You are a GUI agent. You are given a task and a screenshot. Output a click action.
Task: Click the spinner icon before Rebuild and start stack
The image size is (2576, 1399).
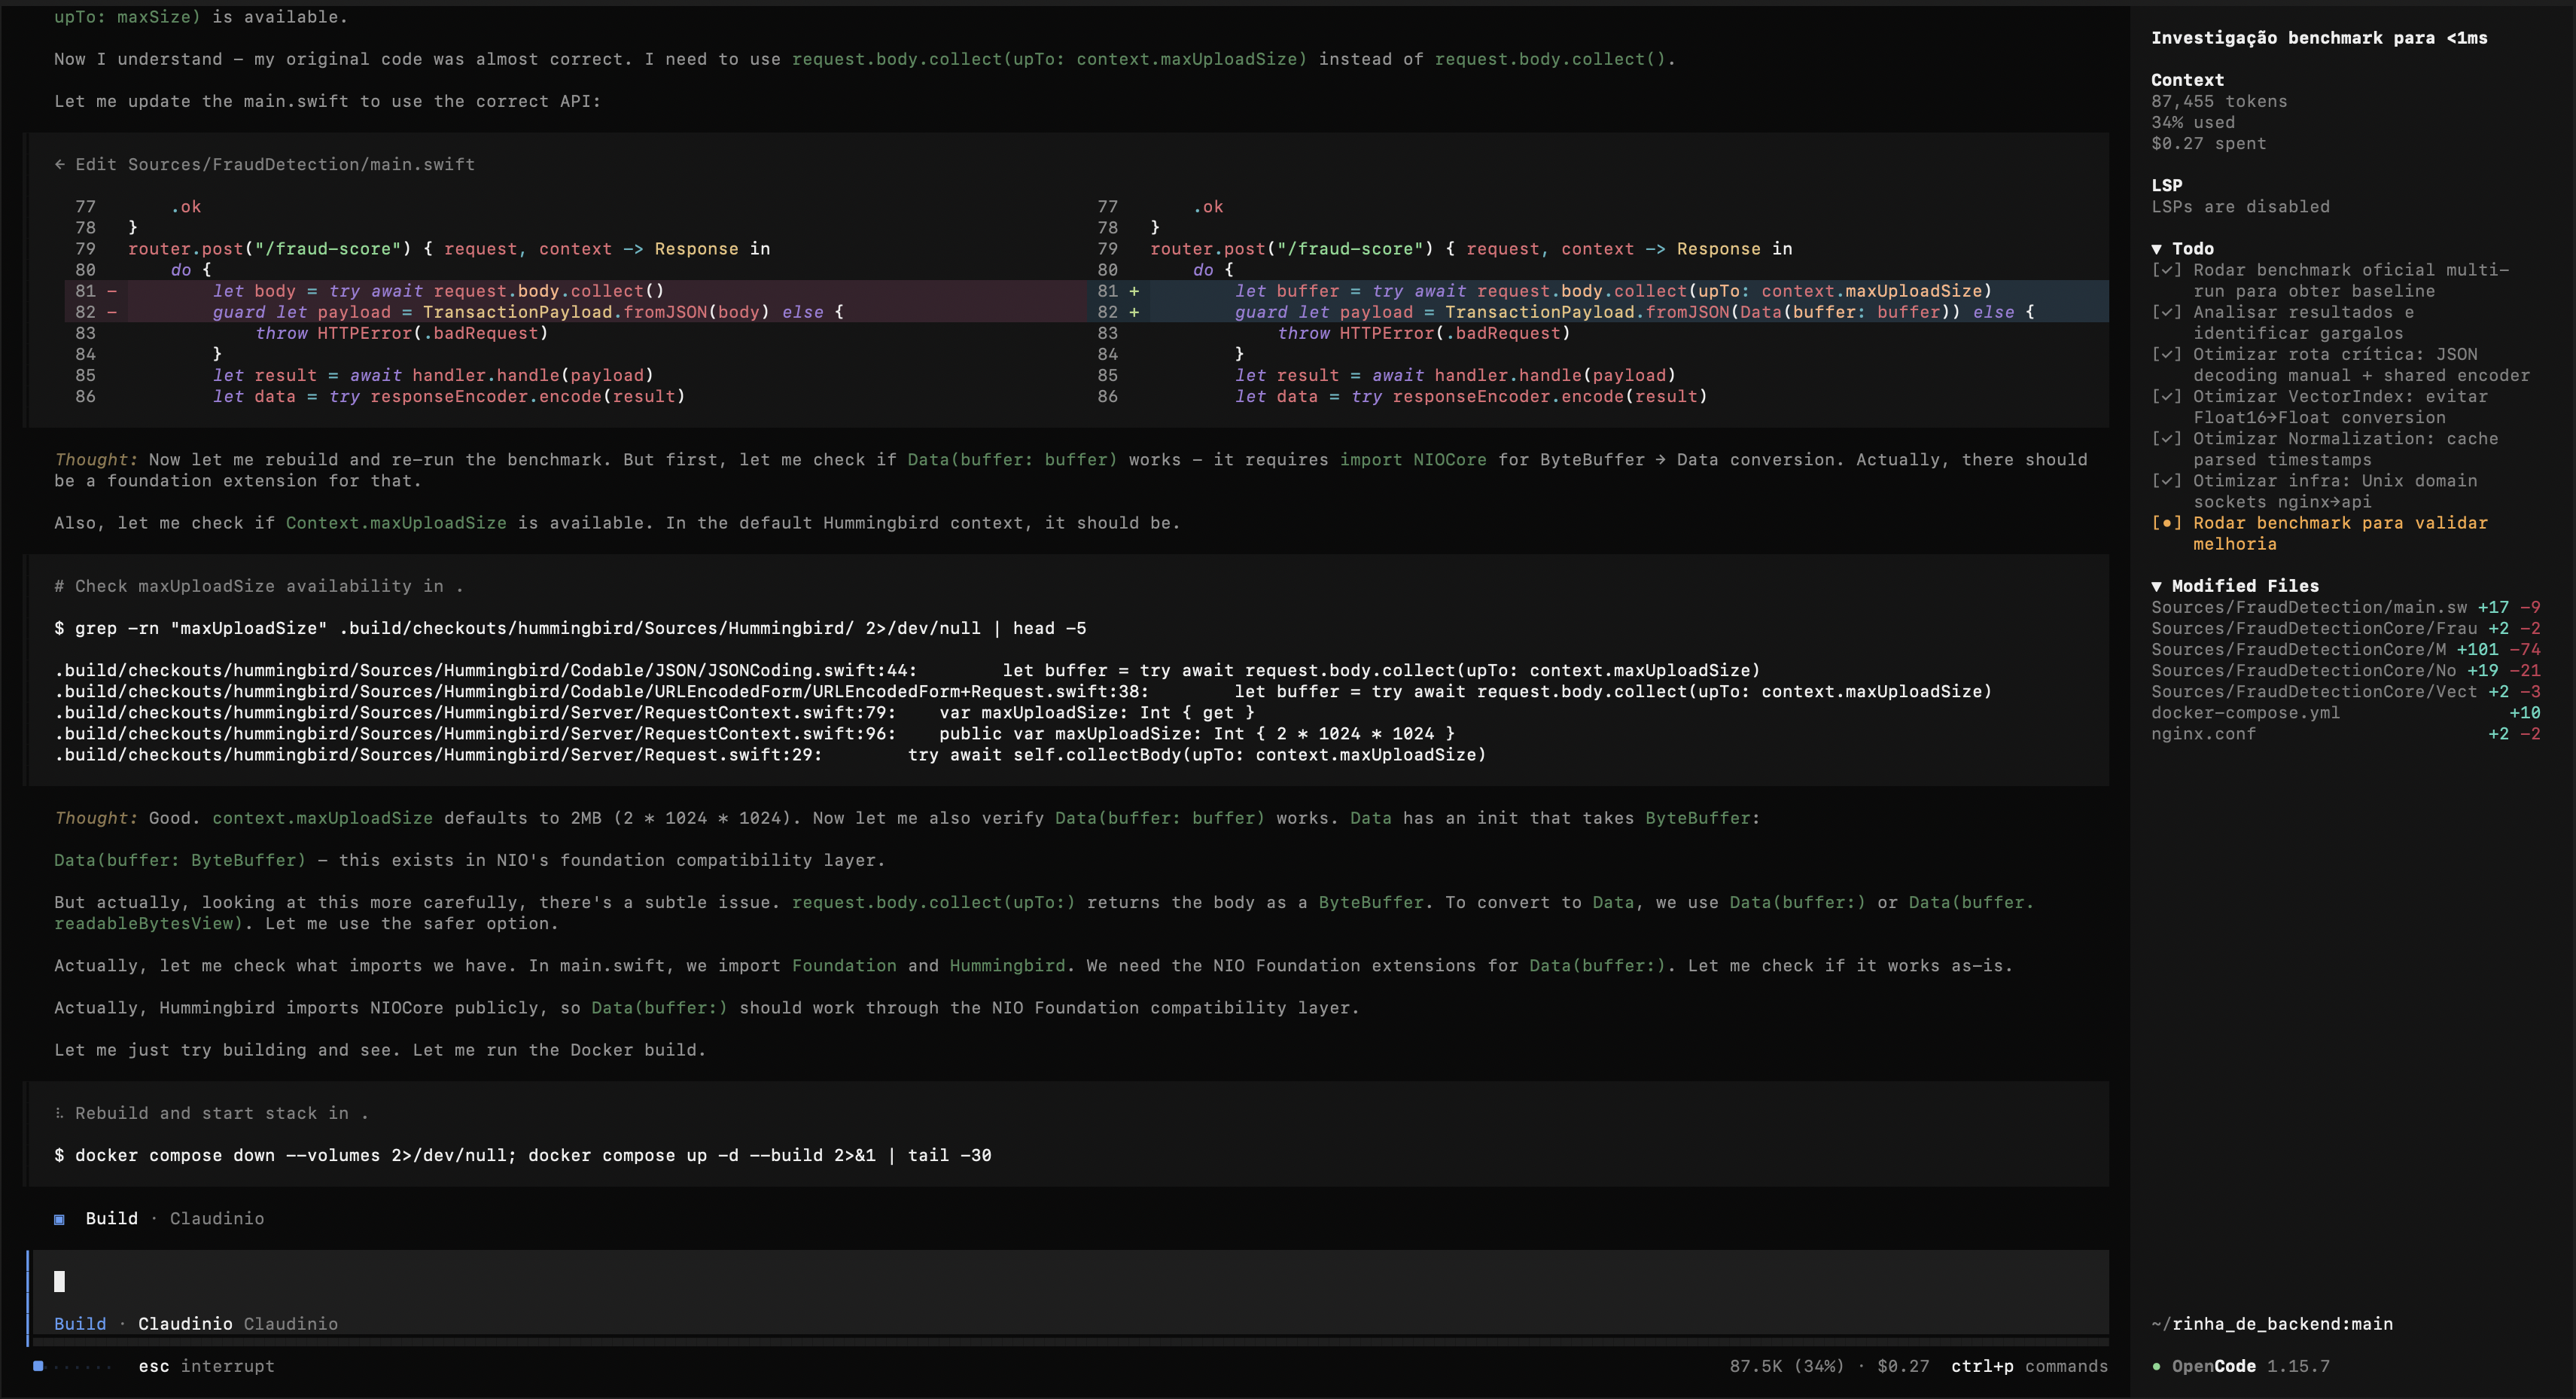(x=60, y=1113)
